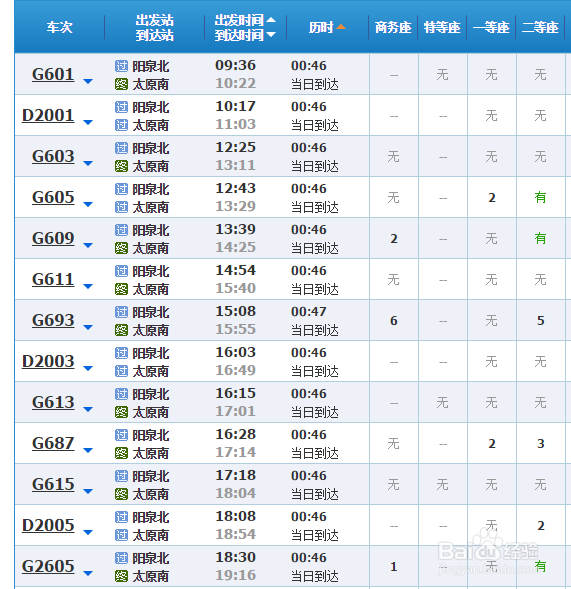Click the green 终 icon in the G2605 row
The image size is (571, 589).
point(121,576)
